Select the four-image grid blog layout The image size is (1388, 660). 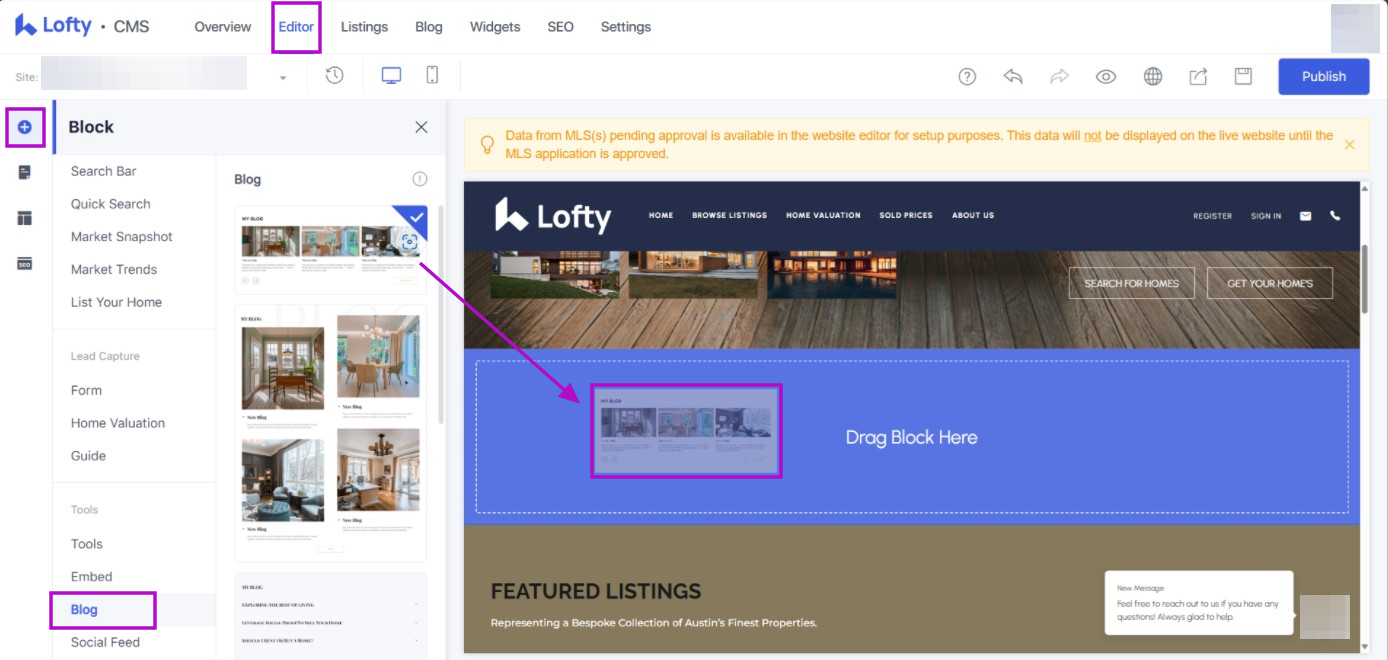pyautogui.click(x=330, y=434)
